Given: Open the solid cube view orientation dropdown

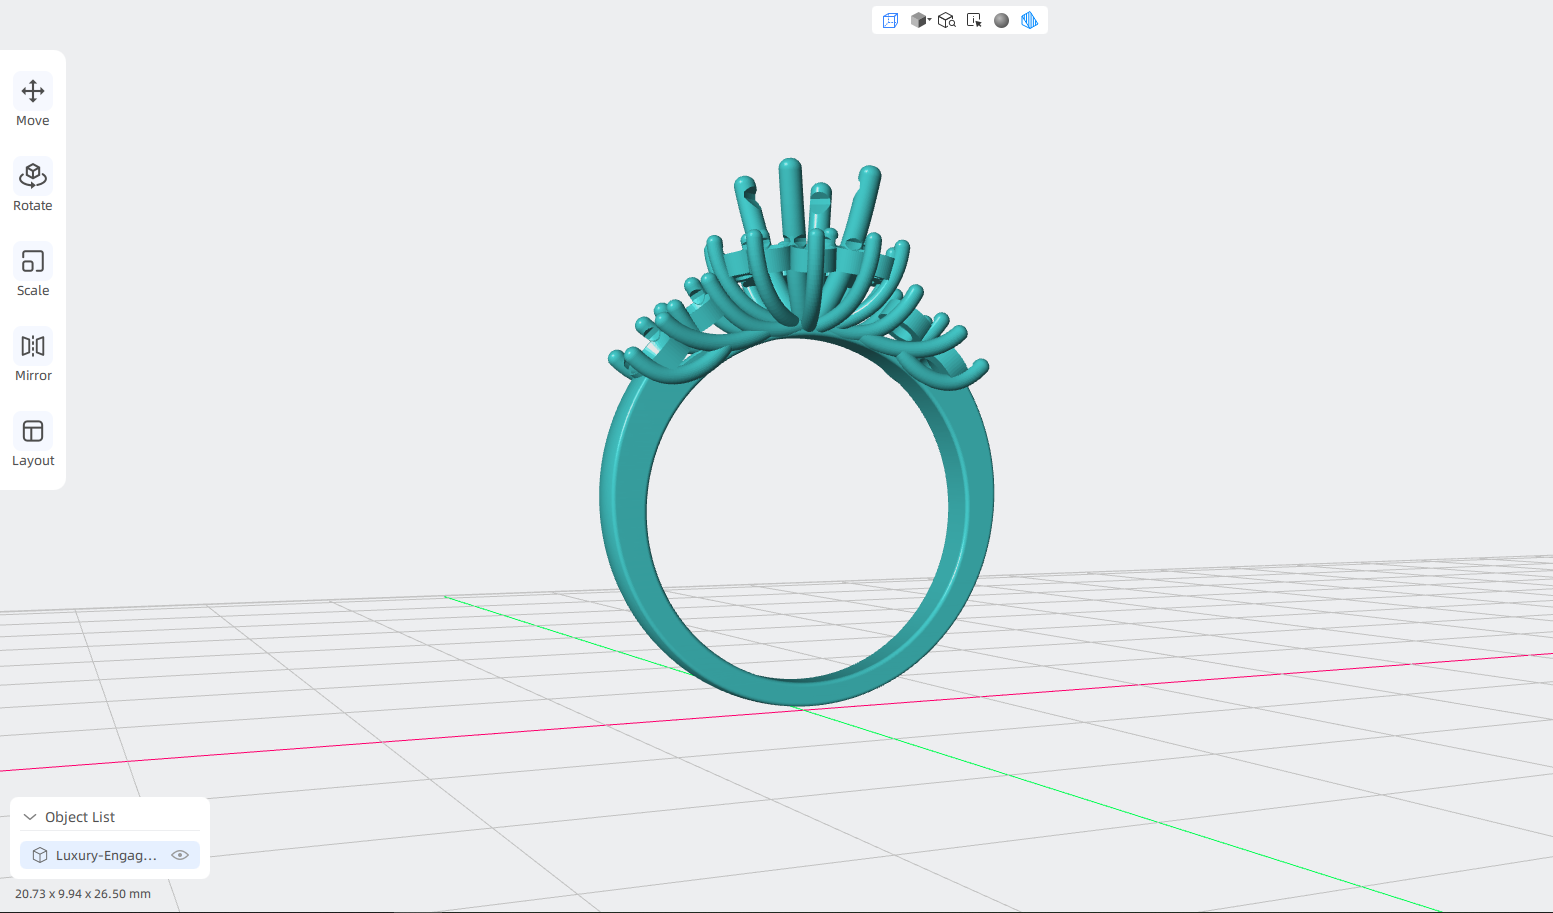Looking at the screenshot, I should click(920, 20).
